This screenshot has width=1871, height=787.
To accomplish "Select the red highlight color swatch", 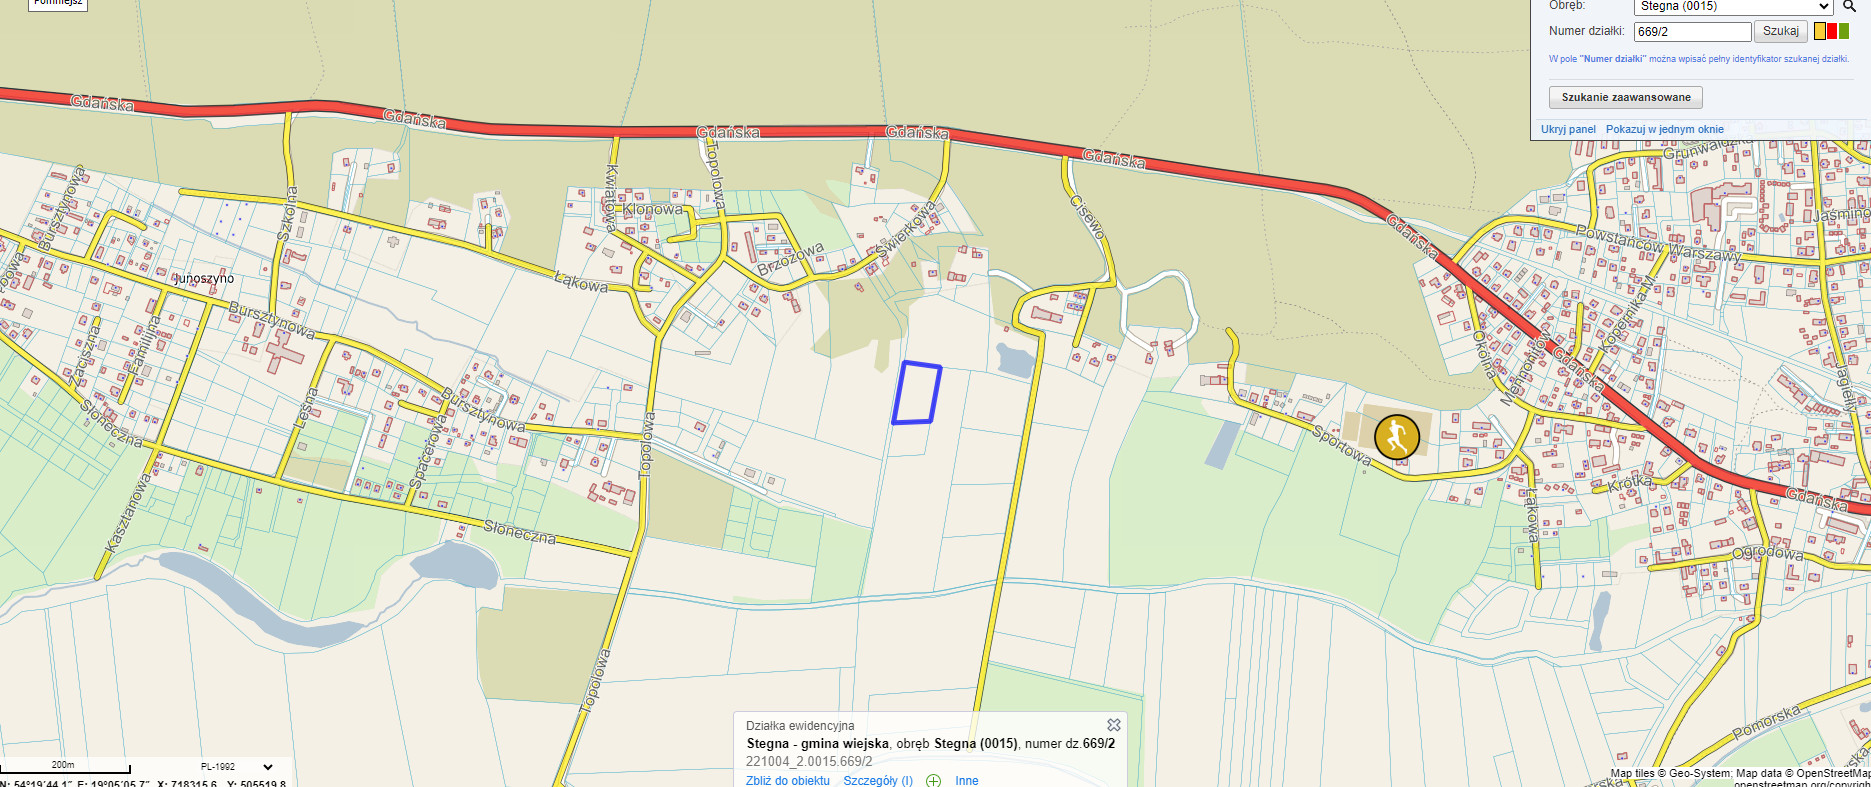I will (1832, 31).
